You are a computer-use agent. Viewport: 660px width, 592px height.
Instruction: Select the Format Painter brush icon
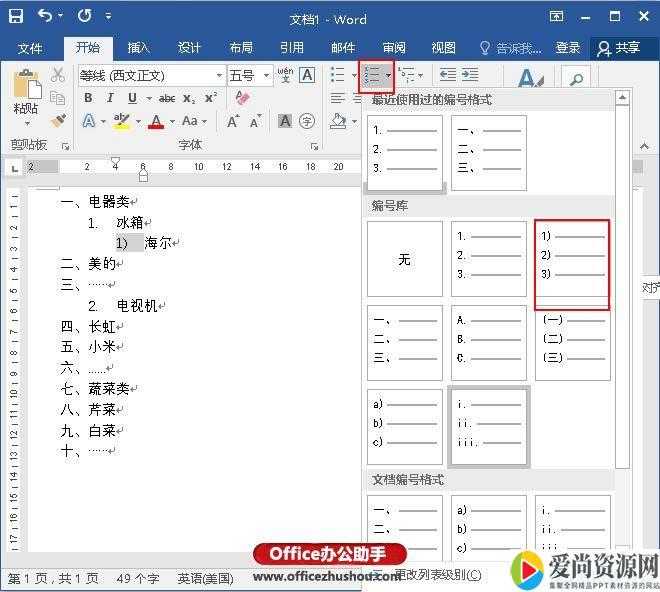pyautogui.click(x=58, y=121)
